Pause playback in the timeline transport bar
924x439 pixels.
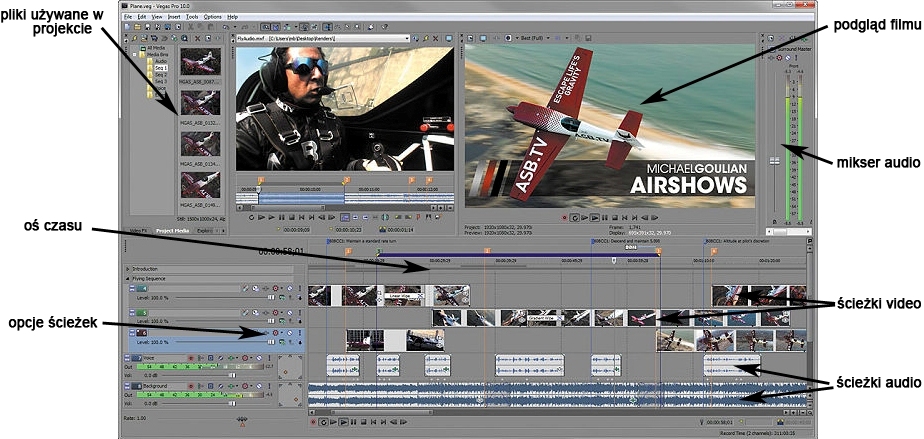(x=354, y=422)
